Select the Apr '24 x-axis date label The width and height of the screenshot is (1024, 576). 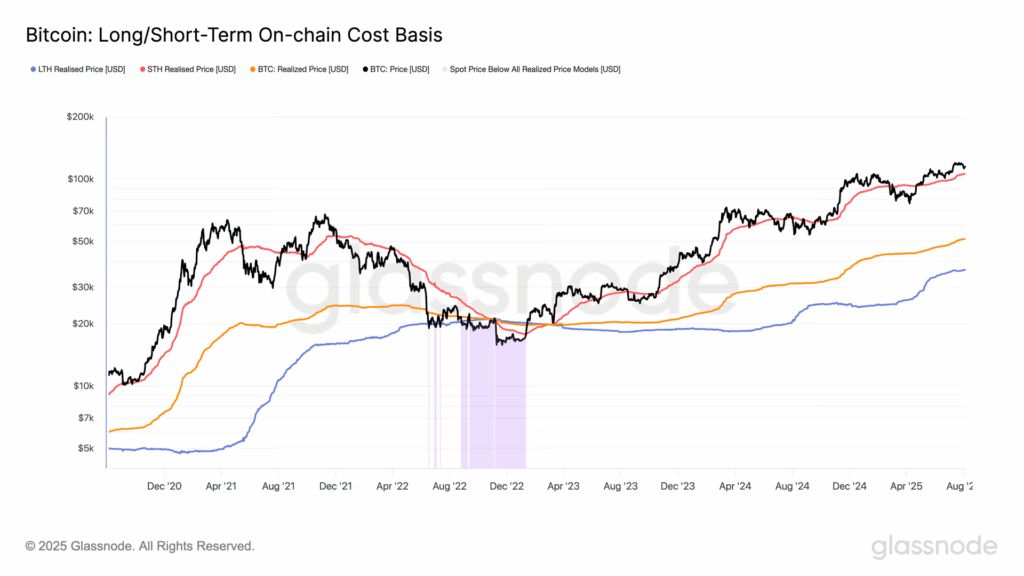pos(734,486)
